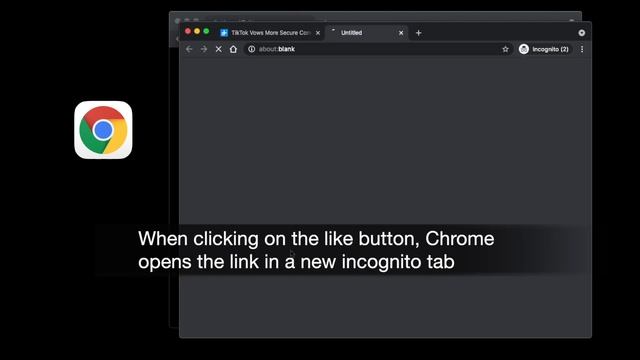The image size is (640, 360).
Task: Switch to the Untitled tab
Action: point(366,33)
